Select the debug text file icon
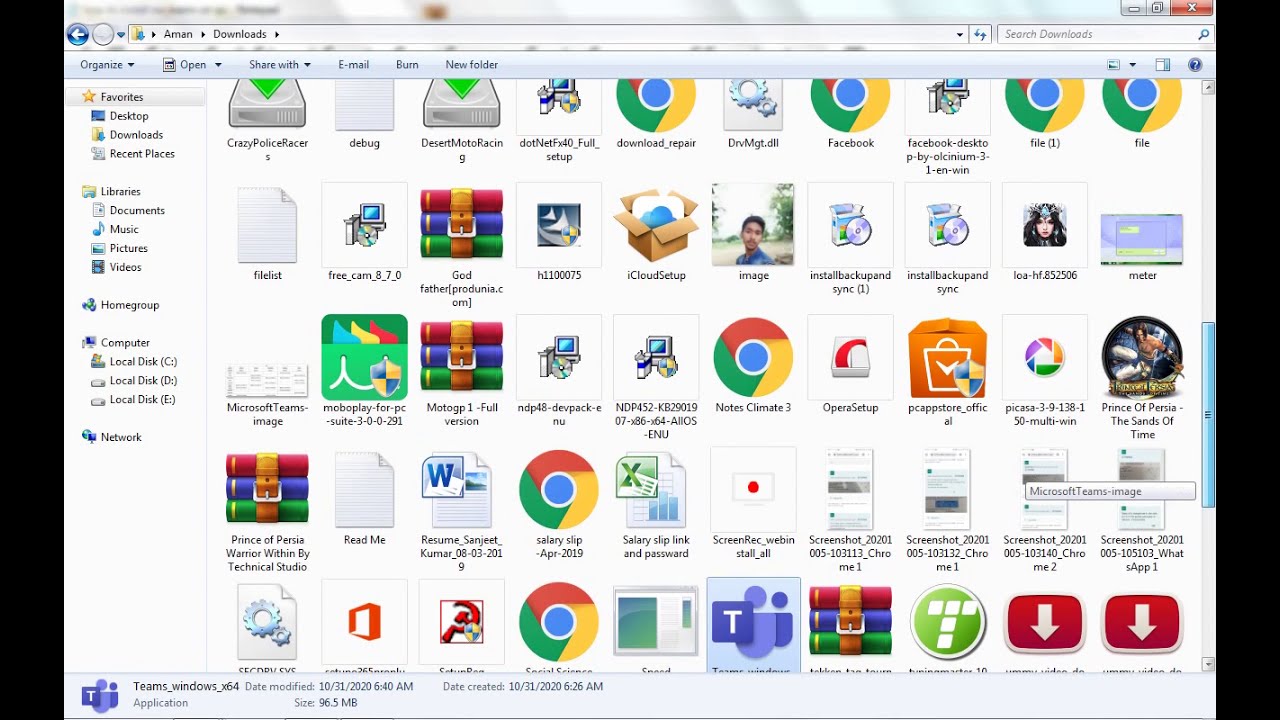1280x720 pixels. (x=364, y=104)
